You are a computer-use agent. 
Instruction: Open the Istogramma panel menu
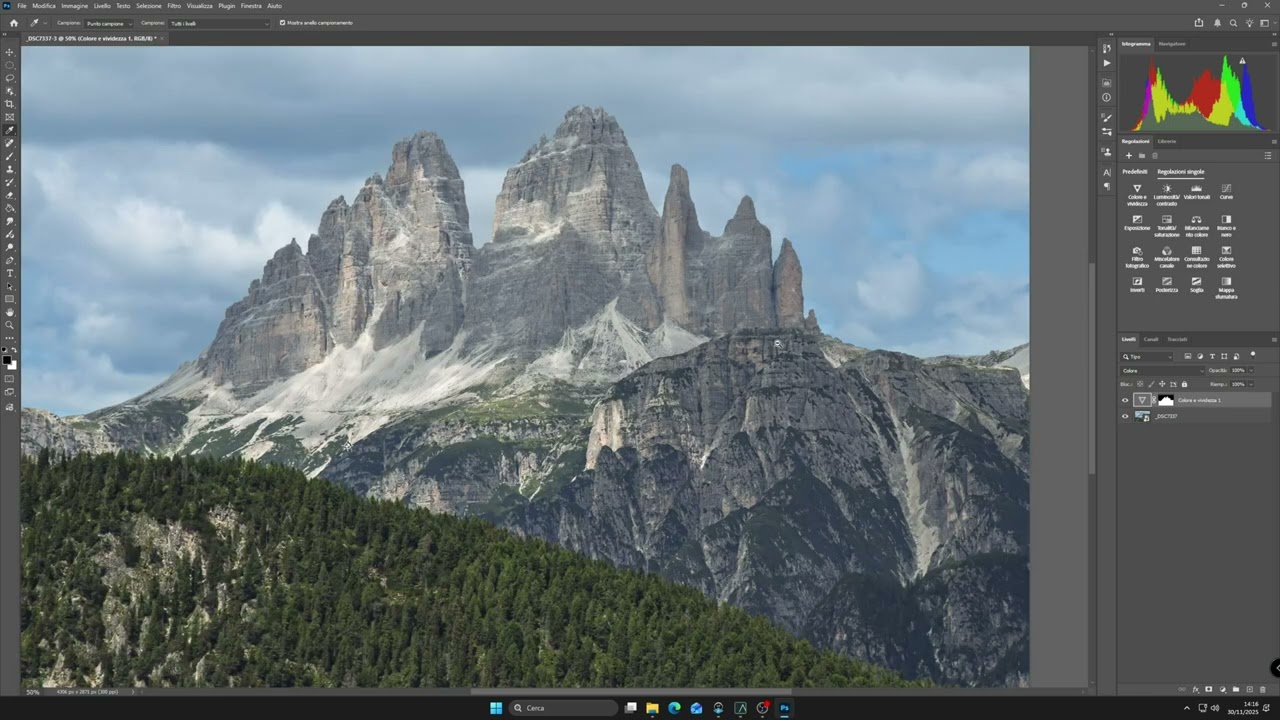[1273, 44]
